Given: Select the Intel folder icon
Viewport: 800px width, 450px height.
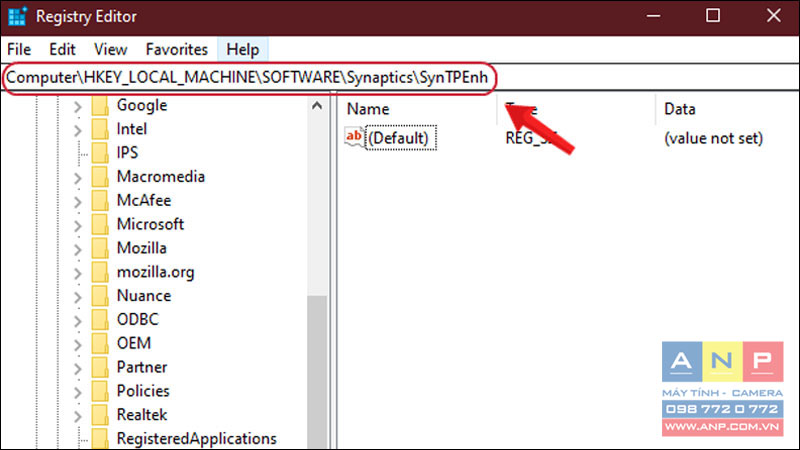Looking at the screenshot, I should click(x=100, y=129).
